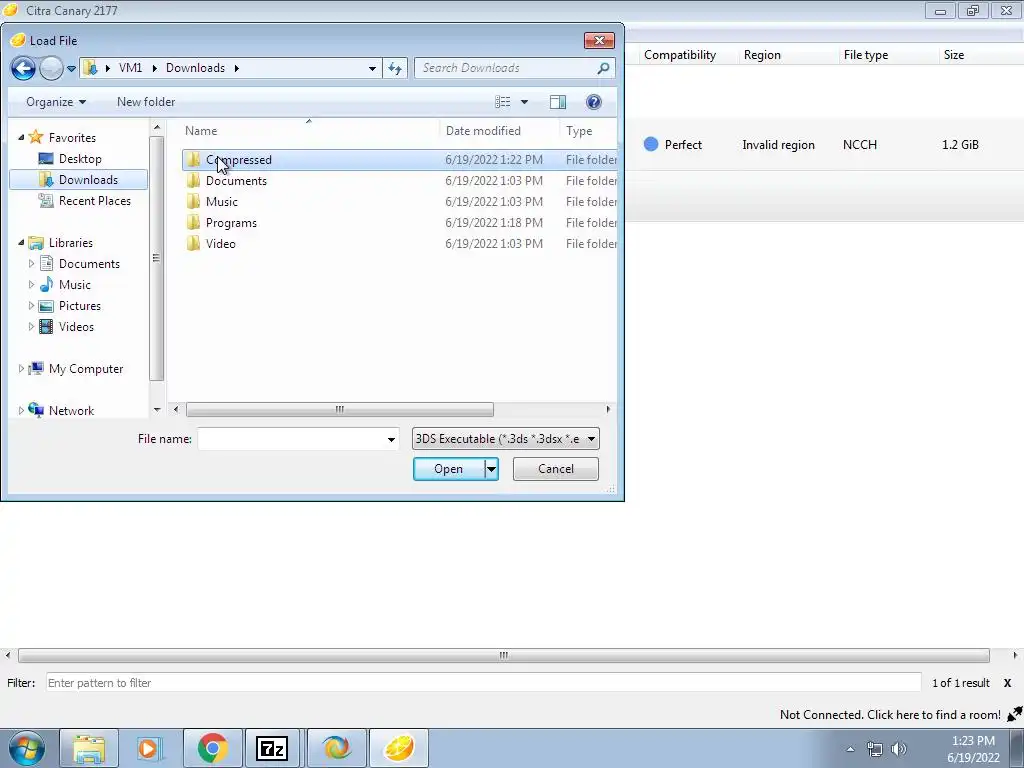The image size is (1024, 768).
Task: Open the Organize menu
Action: [56, 102]
